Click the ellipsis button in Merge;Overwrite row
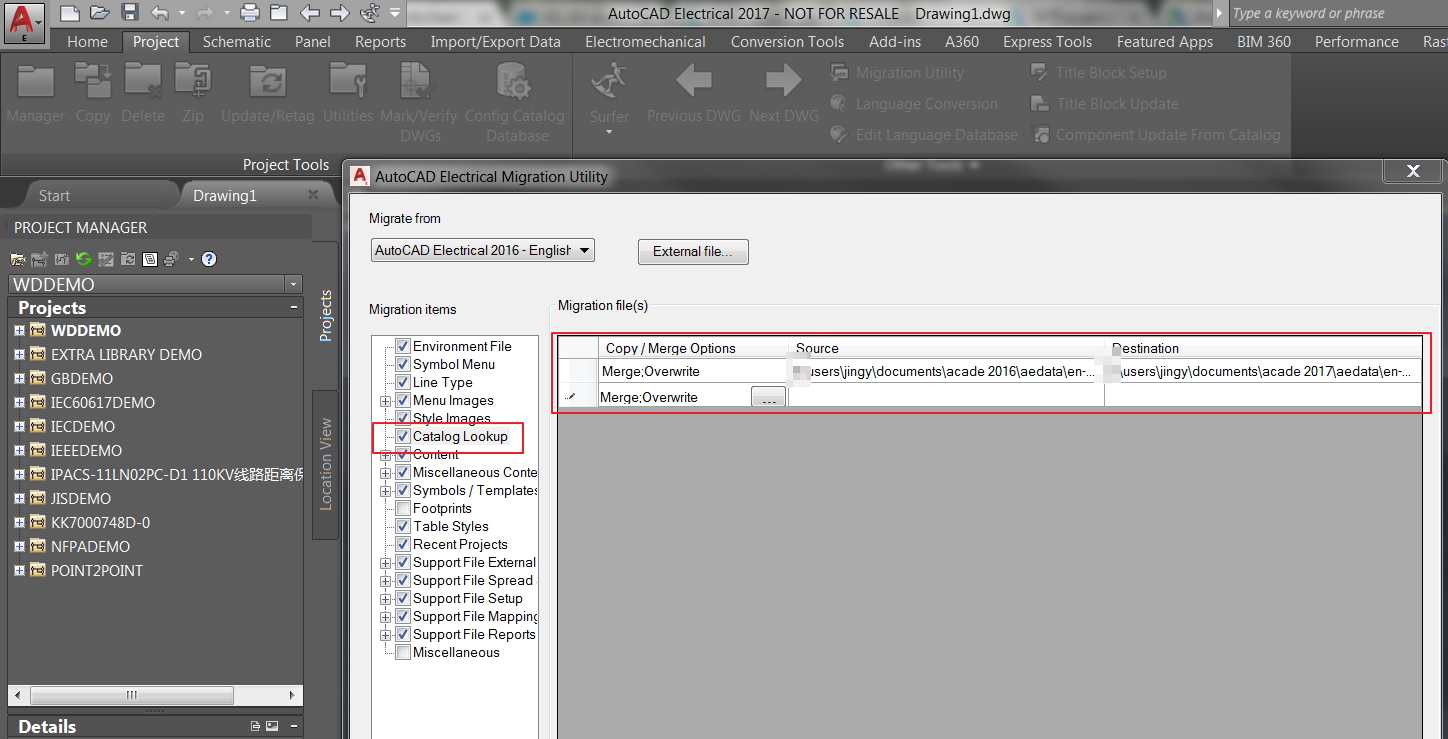This screenshot has height=739, width=1448. pyautogui.click(x=768, y=397)
